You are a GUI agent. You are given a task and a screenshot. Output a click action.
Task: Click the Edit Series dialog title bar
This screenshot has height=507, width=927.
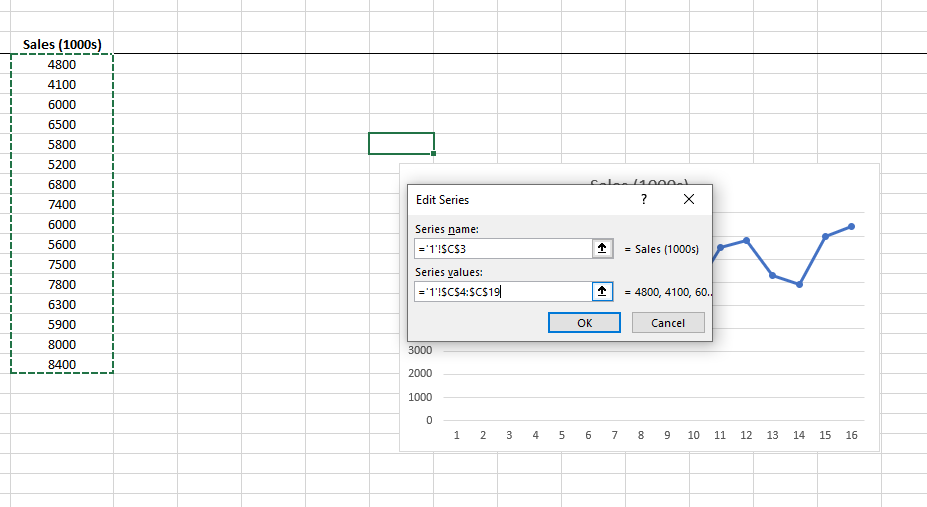(520, 200)
